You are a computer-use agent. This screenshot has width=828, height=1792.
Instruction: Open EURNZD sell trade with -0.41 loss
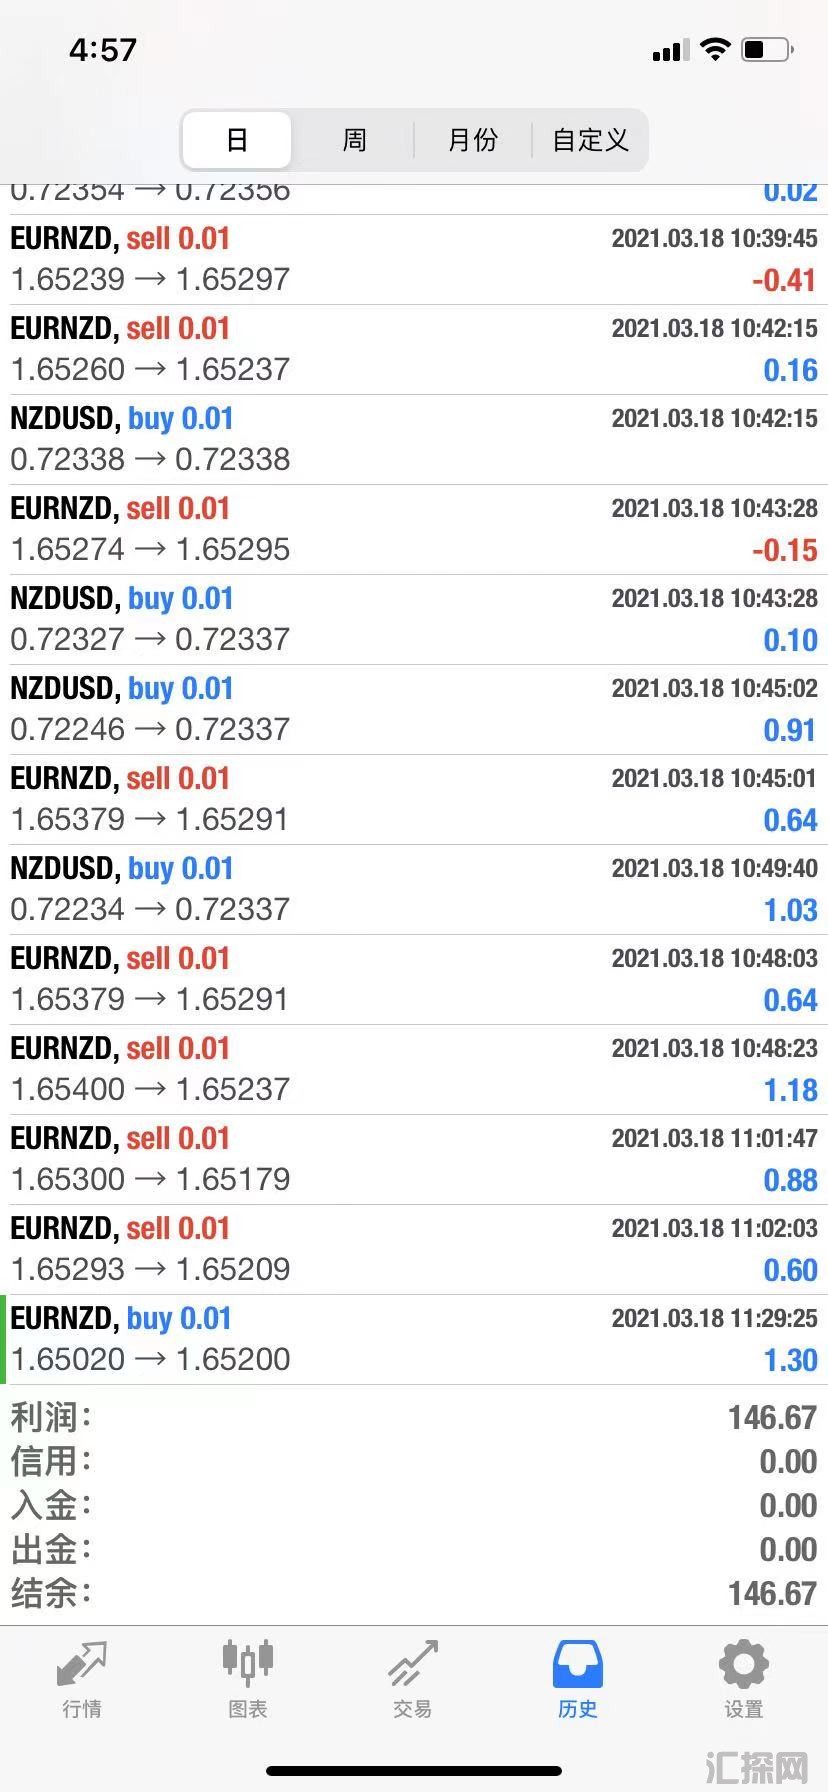[x=414, y=259]
